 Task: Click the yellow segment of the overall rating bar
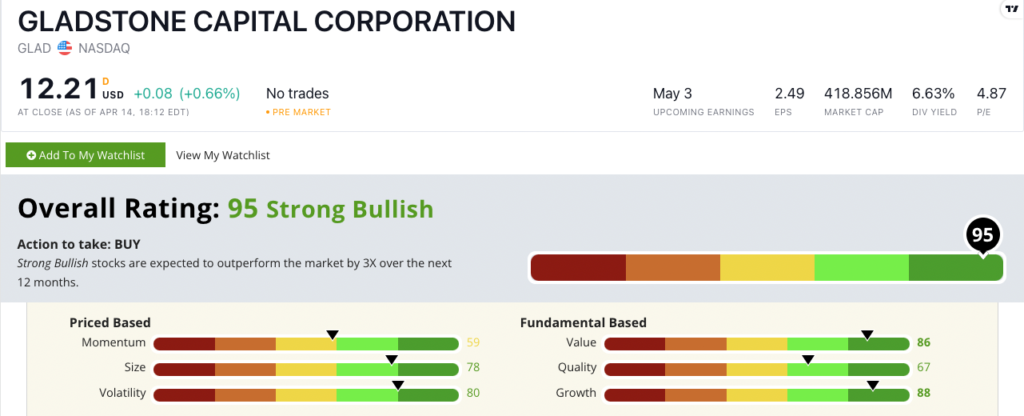pos(767,268)
